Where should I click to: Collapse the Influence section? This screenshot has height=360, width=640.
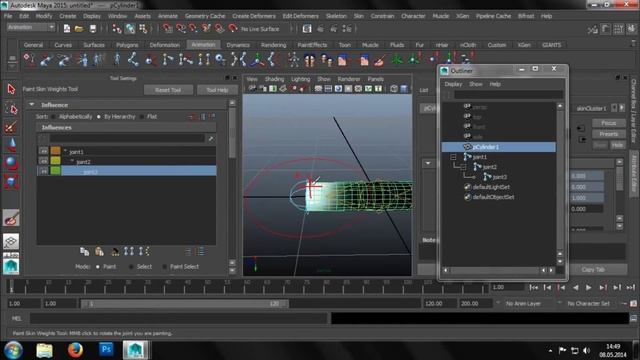31,105
